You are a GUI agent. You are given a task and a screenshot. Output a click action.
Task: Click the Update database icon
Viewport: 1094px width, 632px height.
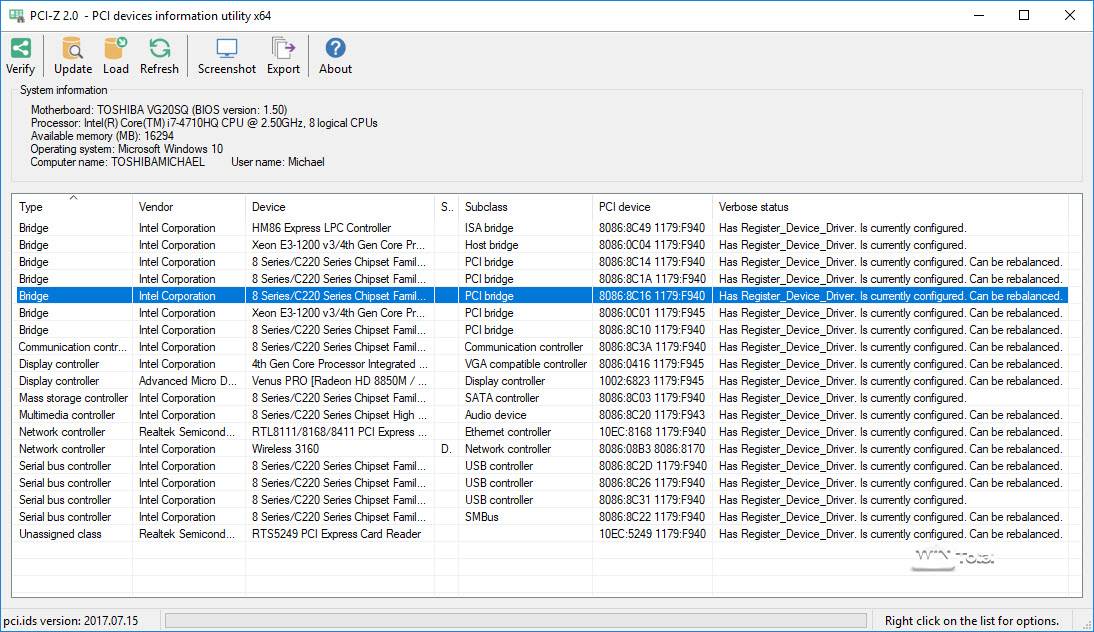(x=72, y=48)
